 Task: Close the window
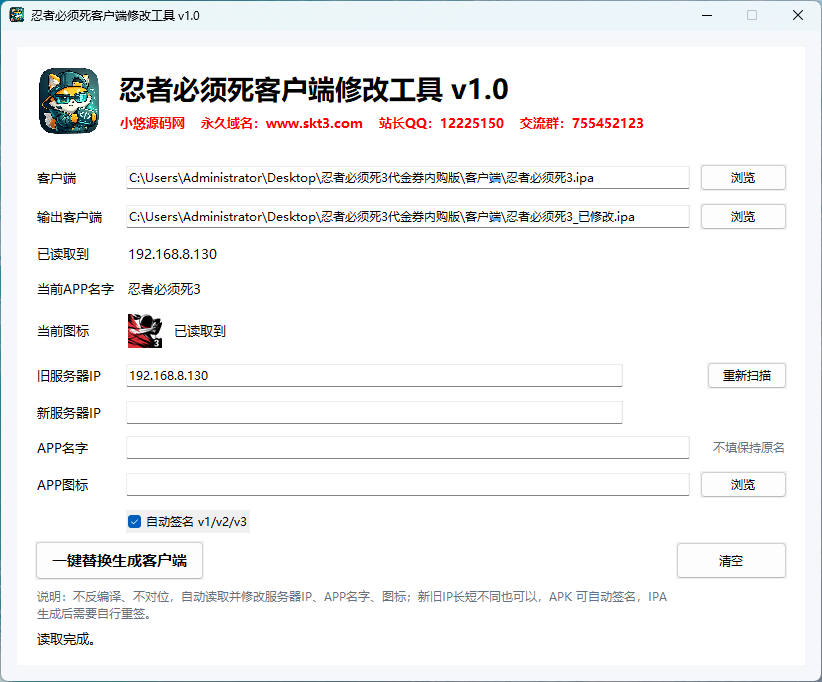797,15
